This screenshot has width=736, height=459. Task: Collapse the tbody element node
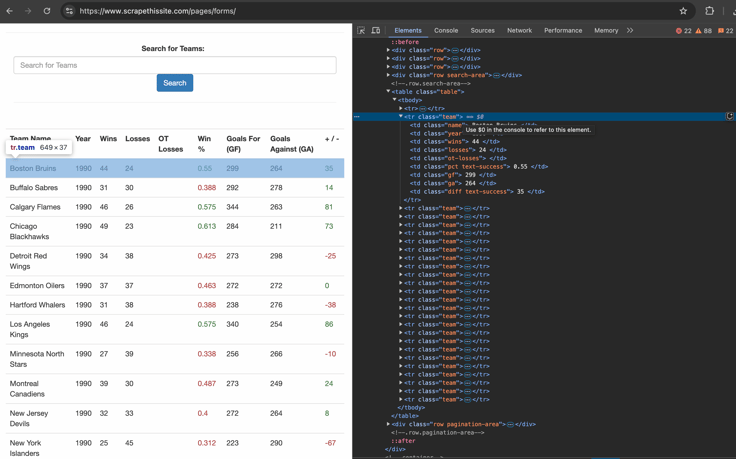pyautogui.click(x=395, y=100)
